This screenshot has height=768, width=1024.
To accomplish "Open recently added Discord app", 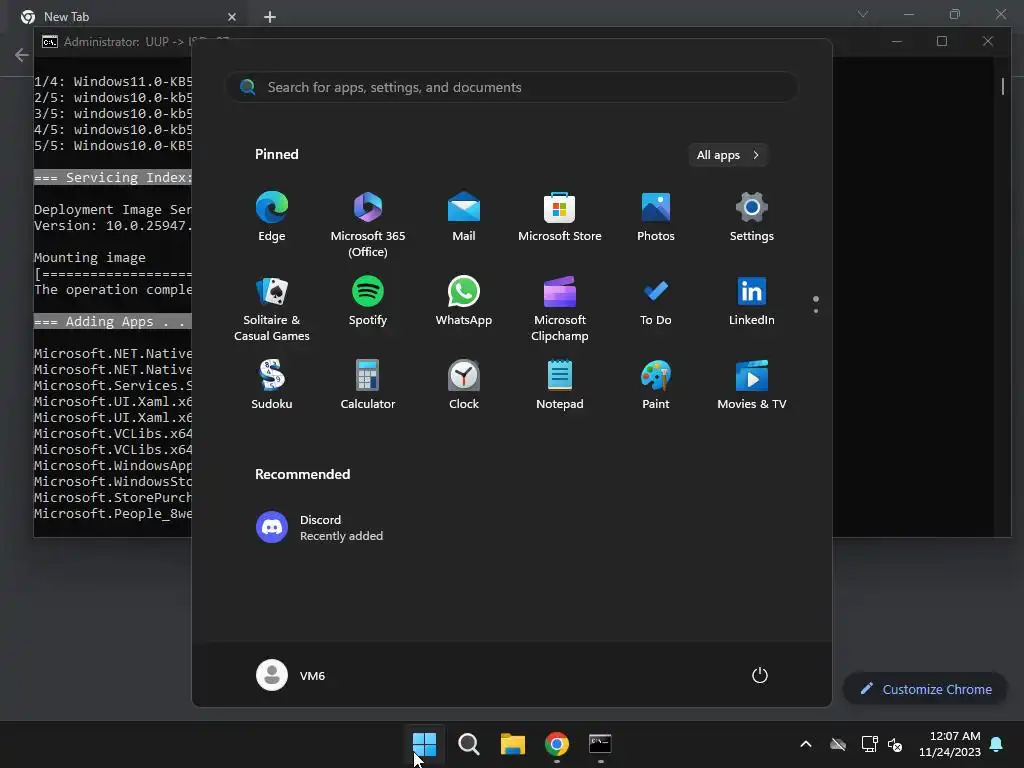I will [x=320, y=527].
